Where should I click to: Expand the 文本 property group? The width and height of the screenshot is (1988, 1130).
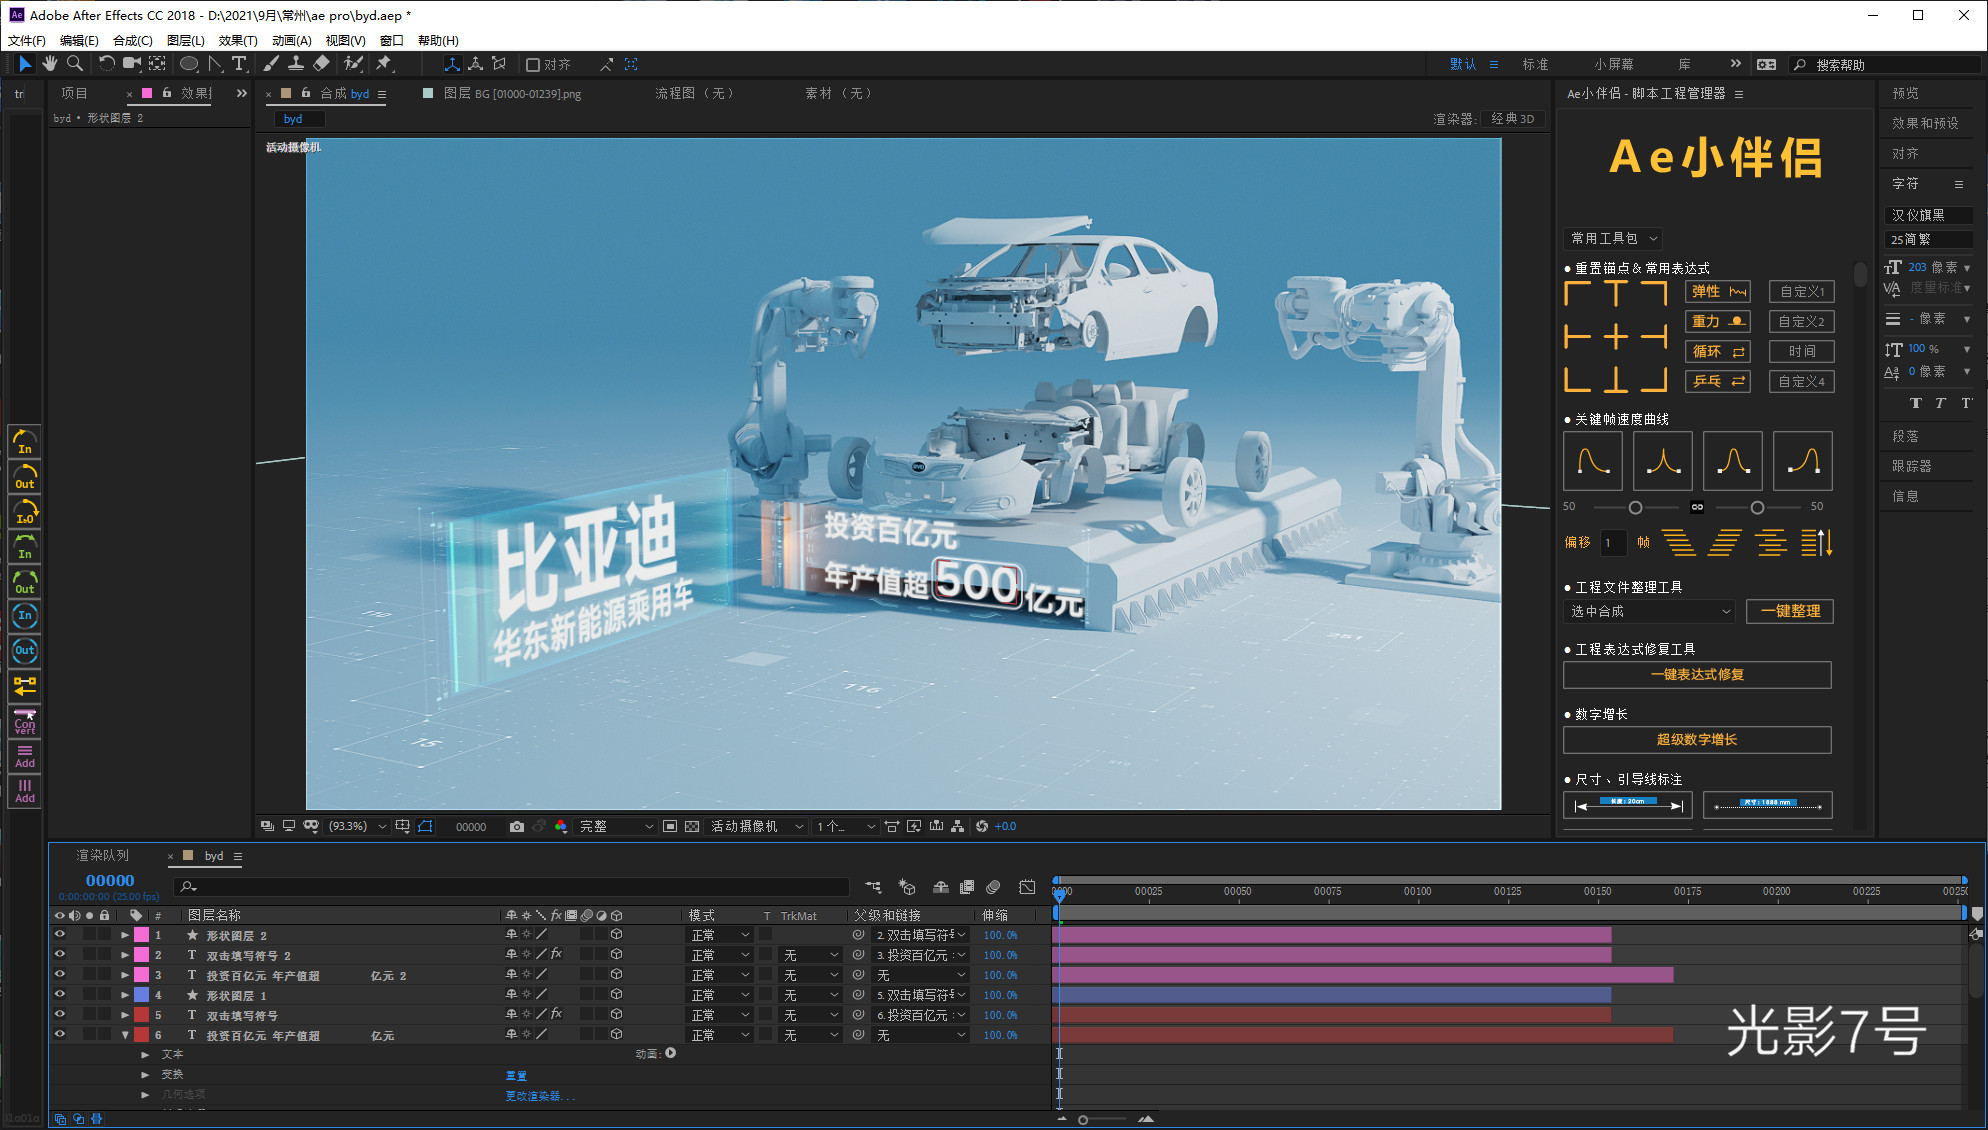pos(145,1054)
